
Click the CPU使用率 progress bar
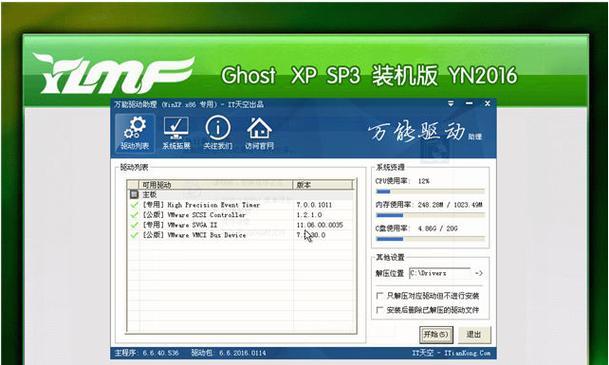pos(430,191)
